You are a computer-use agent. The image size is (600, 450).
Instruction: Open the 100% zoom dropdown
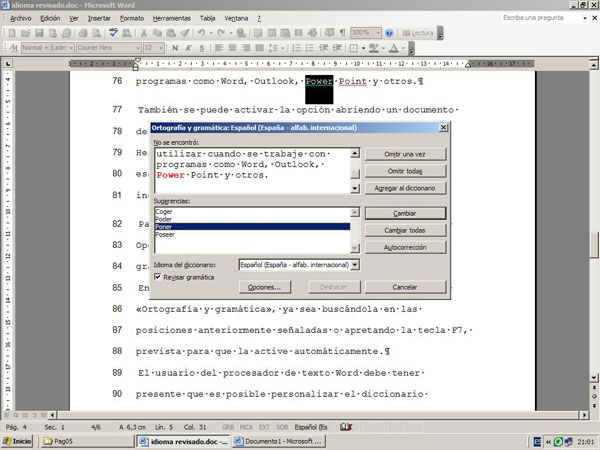tap(378, 33)
